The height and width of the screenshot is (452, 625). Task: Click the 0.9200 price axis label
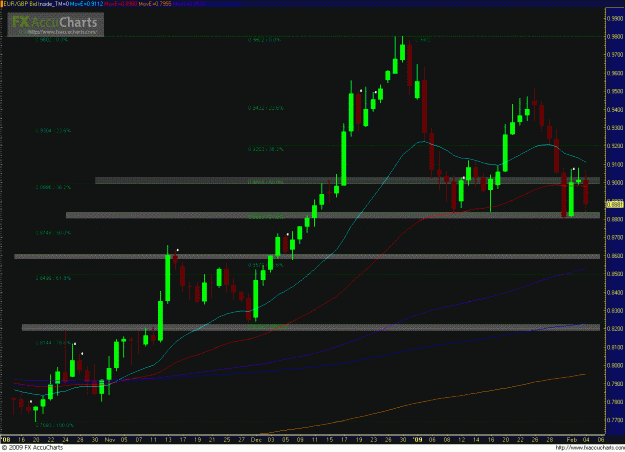tap(616, 146)
